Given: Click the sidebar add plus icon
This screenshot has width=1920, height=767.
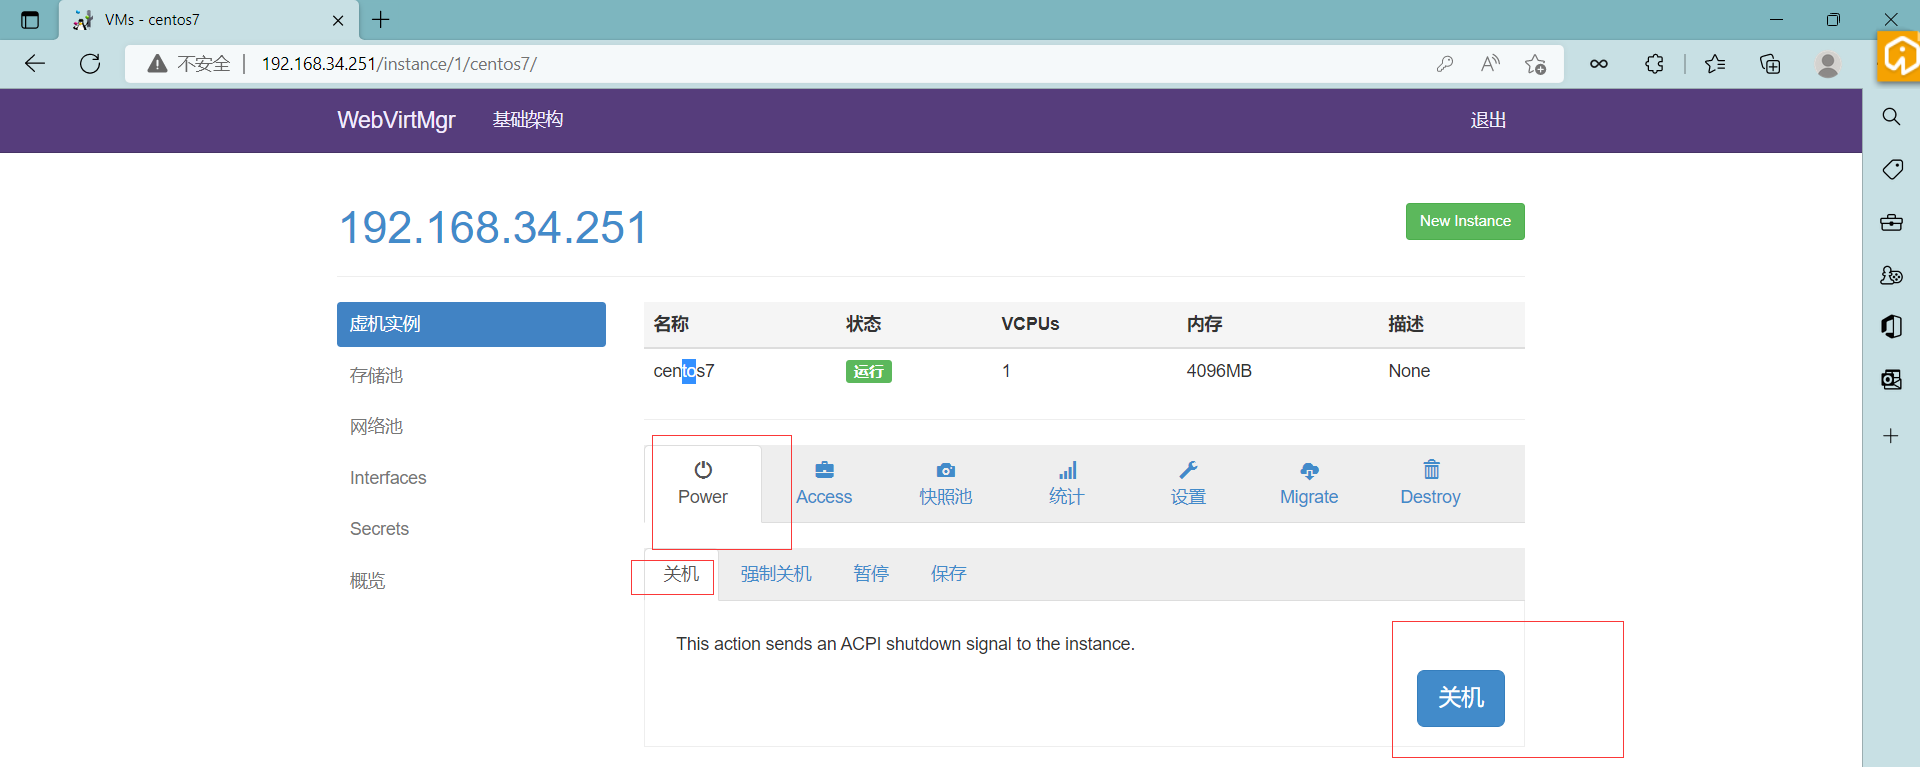Looking at the screenshot, I should point(1891,436).
